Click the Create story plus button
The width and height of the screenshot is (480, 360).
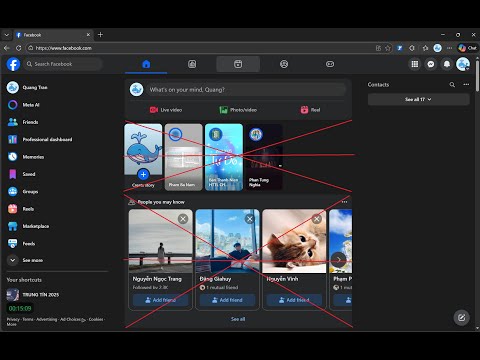pos(143,174)
